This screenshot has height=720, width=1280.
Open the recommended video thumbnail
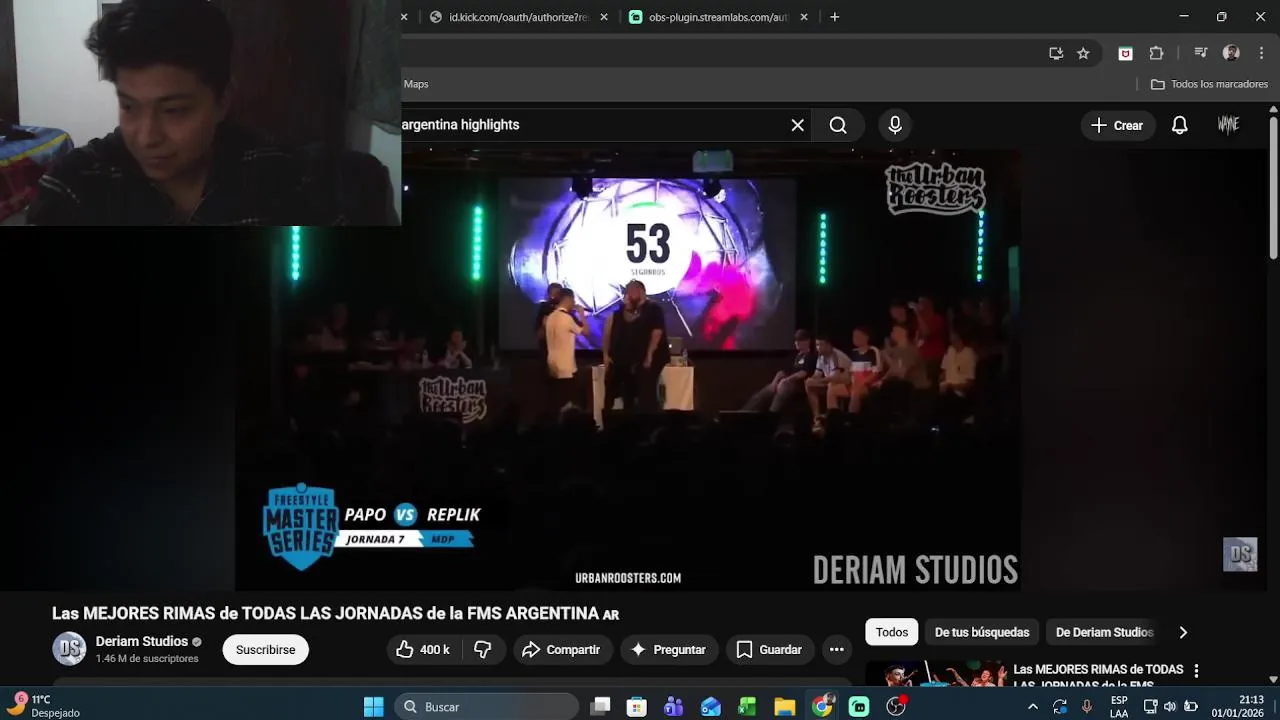[x=936, y=674]
